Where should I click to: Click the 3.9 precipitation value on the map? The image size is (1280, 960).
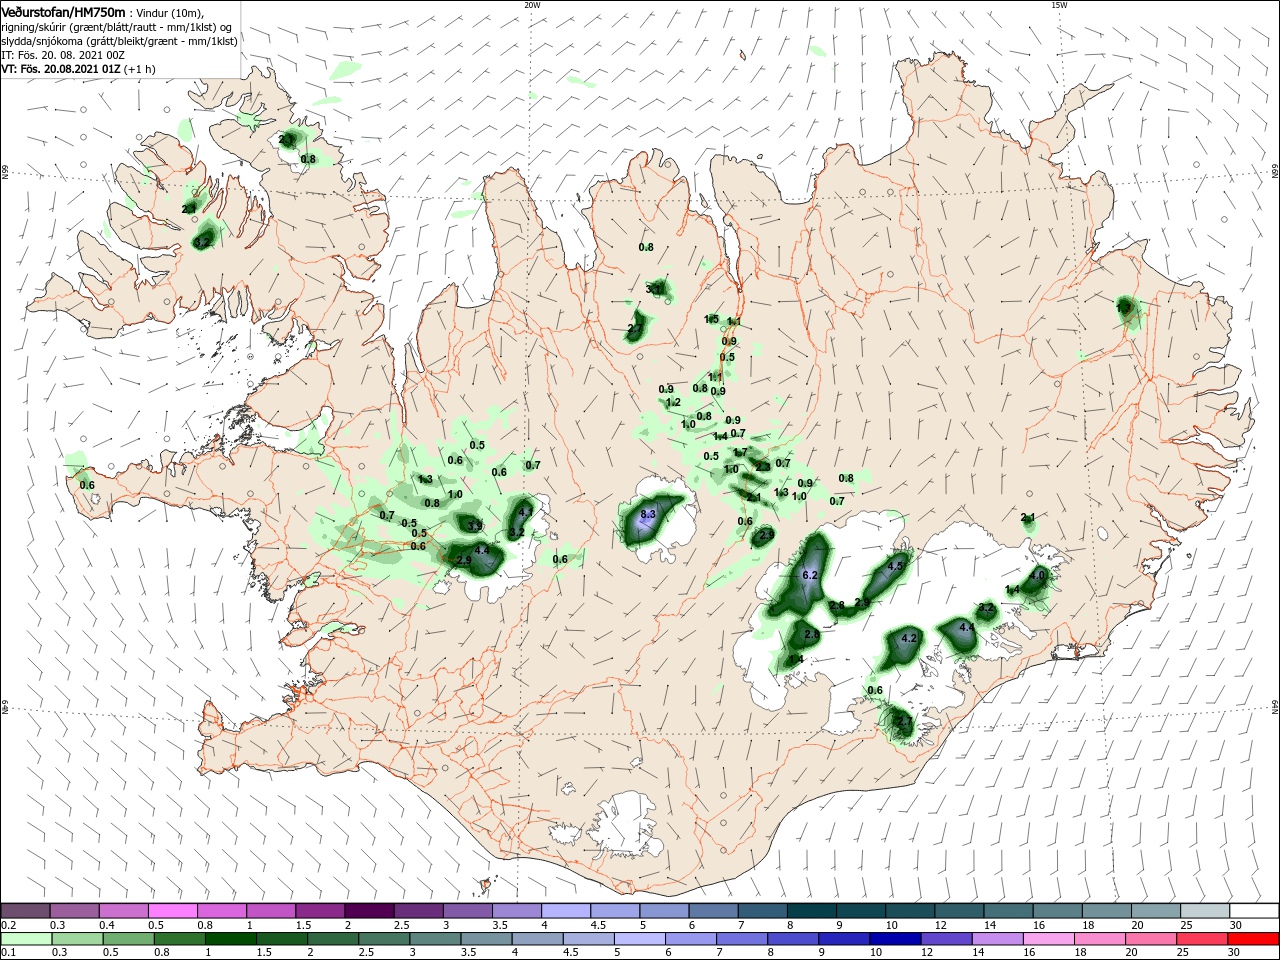coord(475,525)
